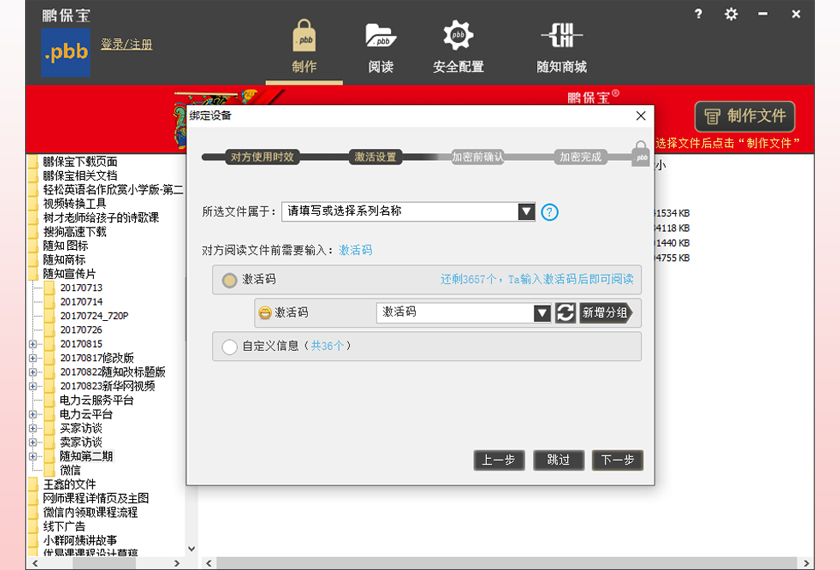Click the blue help icon next to series name
Image resolution: width=840 pixels, height=570 pixels.
[549, 212]
